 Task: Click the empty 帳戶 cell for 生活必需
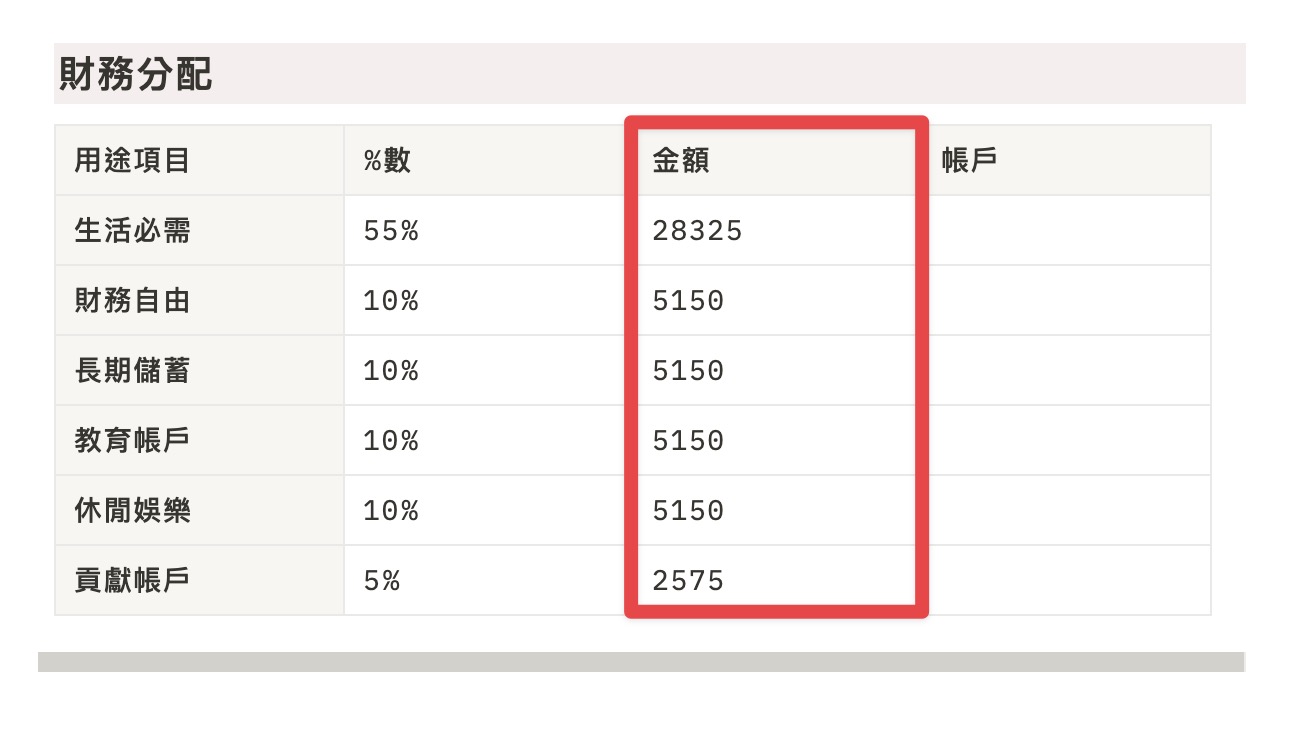pos(1066,230)
